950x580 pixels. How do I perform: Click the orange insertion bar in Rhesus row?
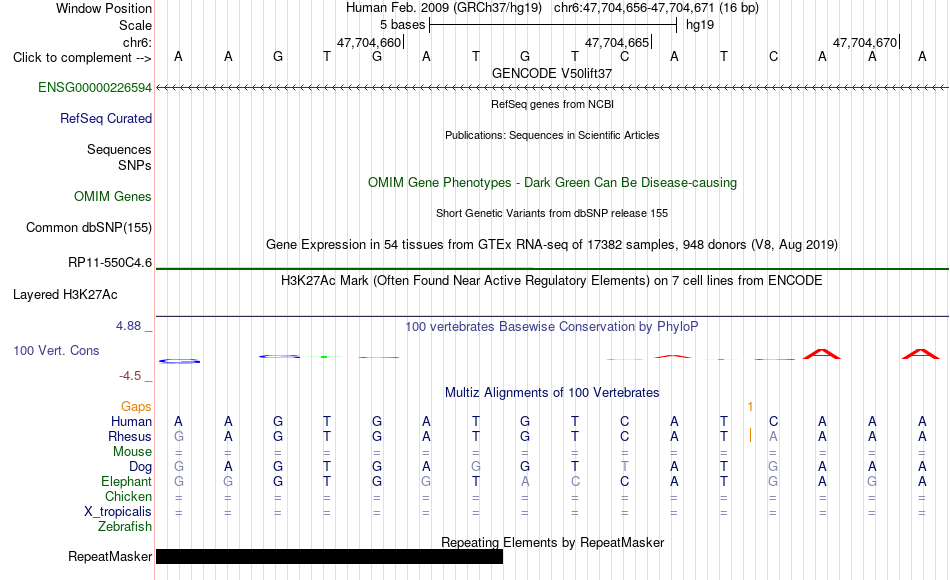pos(751,435)
